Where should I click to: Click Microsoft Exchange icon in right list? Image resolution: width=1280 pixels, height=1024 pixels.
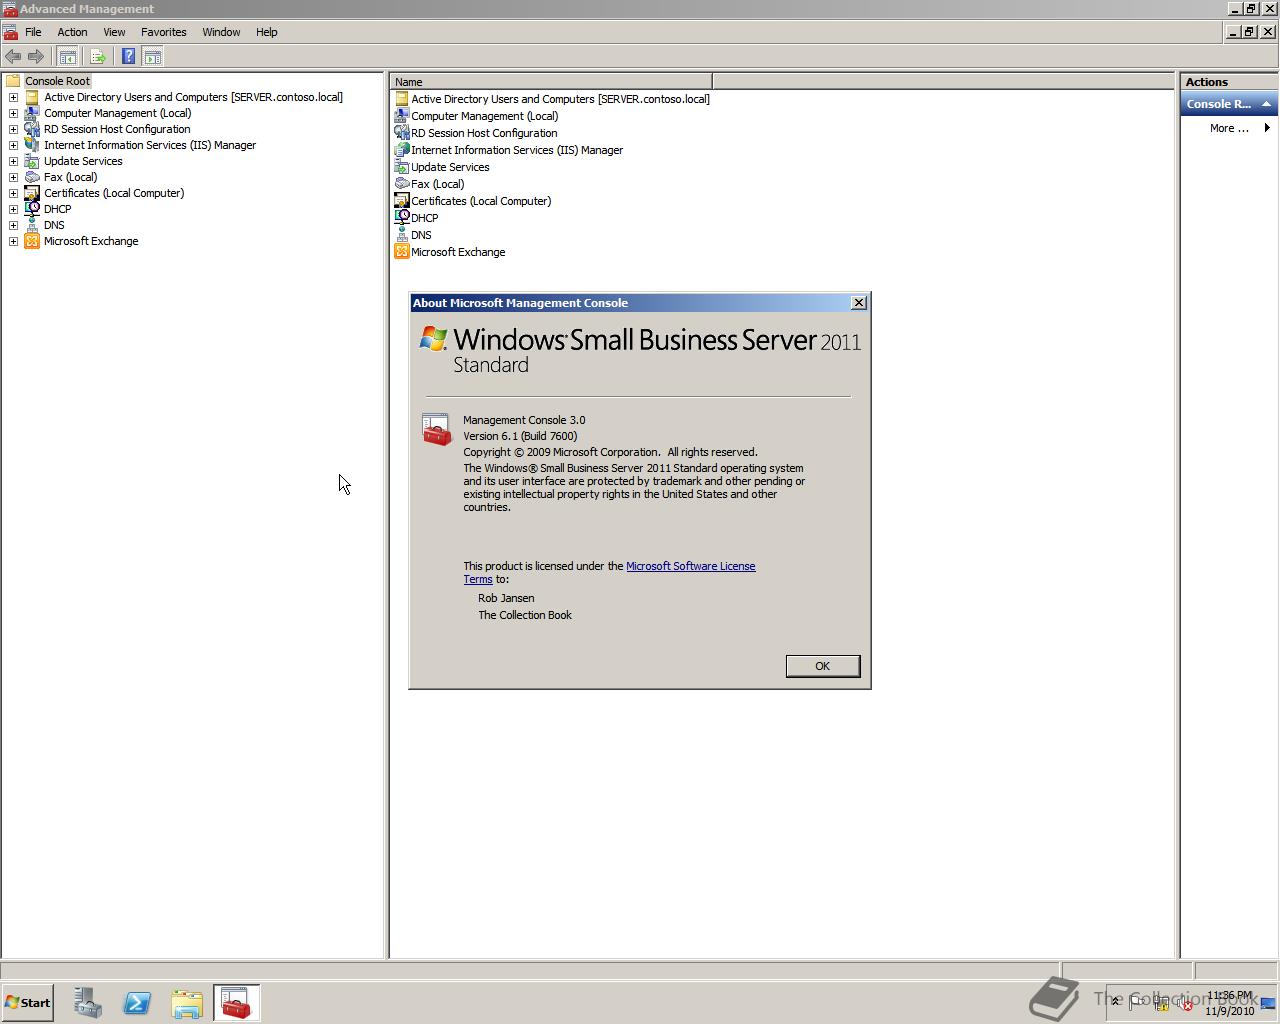click(x=401, y=252)
